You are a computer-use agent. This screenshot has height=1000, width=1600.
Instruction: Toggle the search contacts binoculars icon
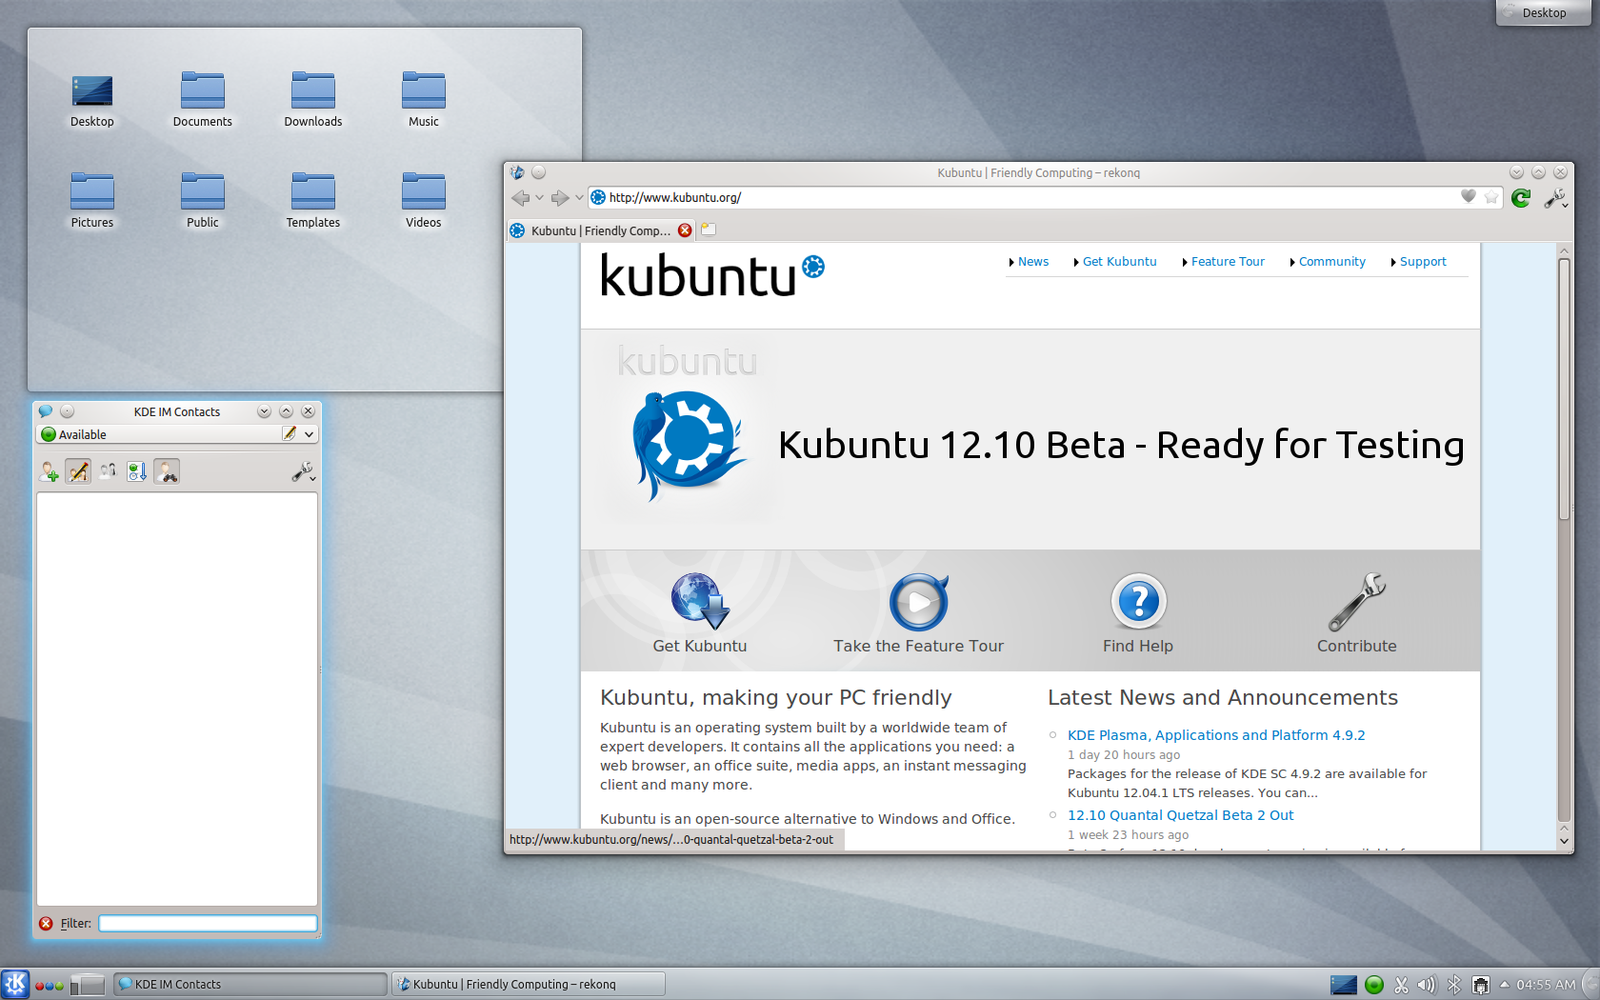pyautogui.click(x=166, y=471)
